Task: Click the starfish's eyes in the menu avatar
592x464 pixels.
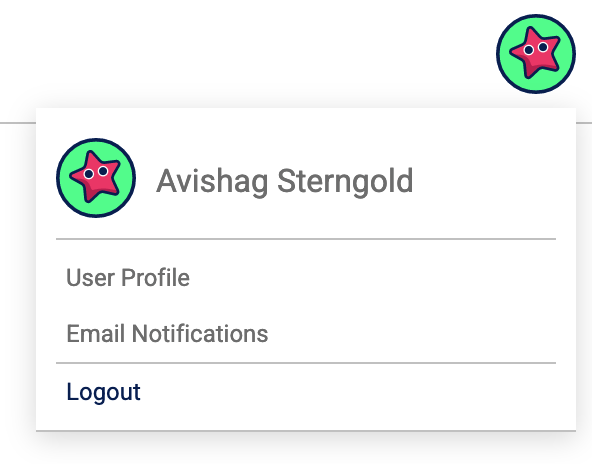Action: click(96, 173)
